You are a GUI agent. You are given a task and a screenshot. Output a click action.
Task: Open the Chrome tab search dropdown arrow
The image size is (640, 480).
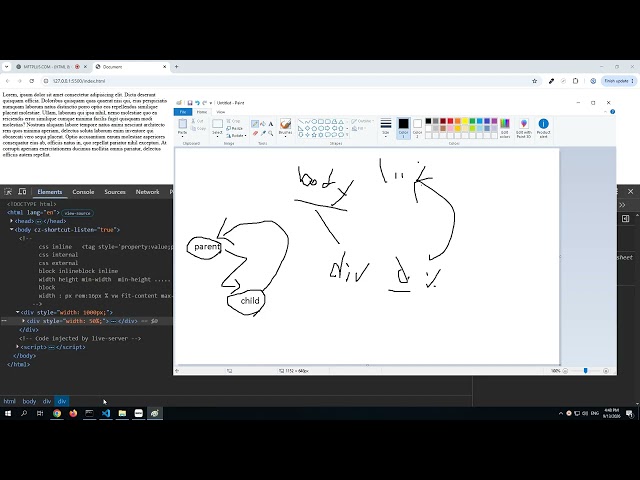click(x=7, y=67)
